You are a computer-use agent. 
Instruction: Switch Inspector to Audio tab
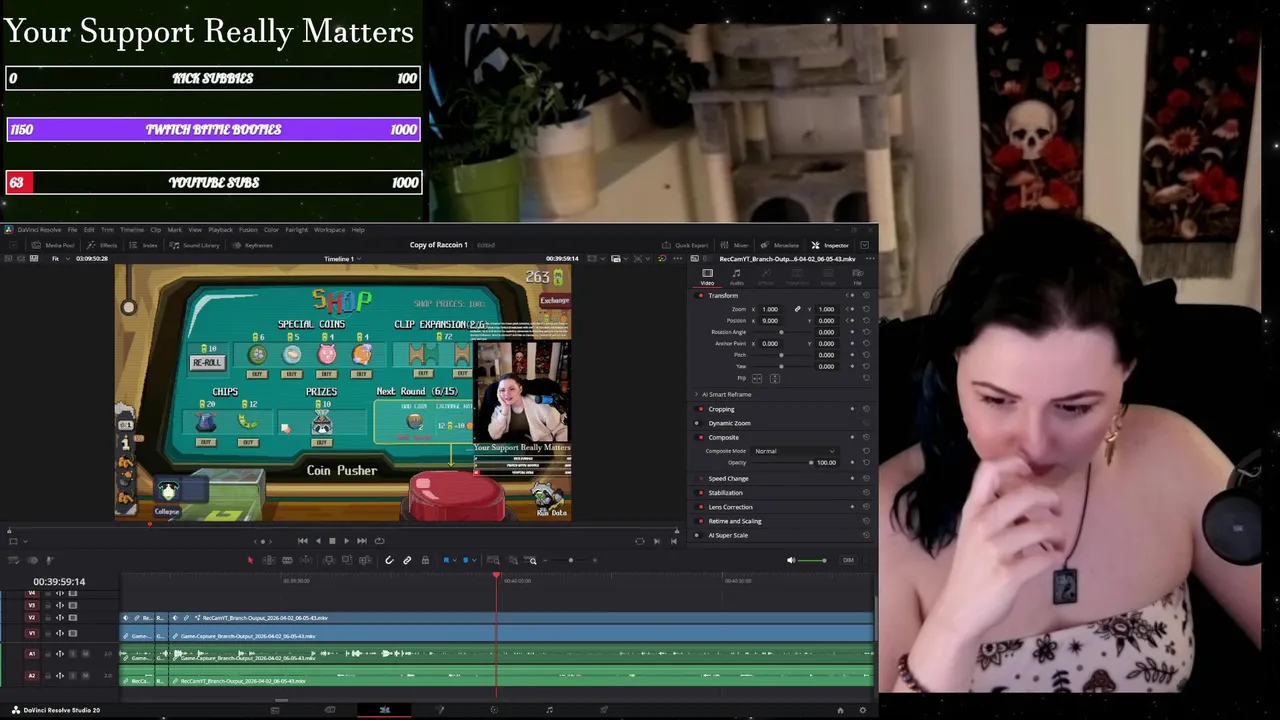(736, 276)
